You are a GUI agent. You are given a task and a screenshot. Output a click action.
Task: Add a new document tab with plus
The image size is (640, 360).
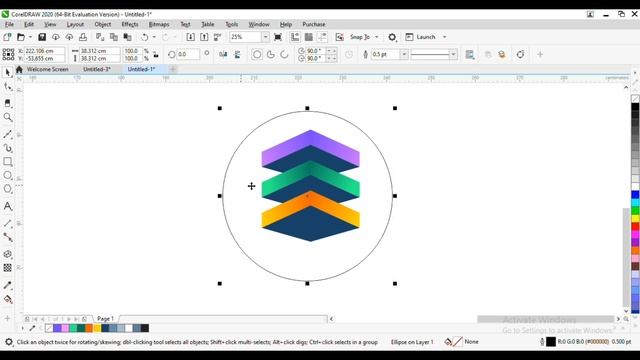tap(173, 69)
